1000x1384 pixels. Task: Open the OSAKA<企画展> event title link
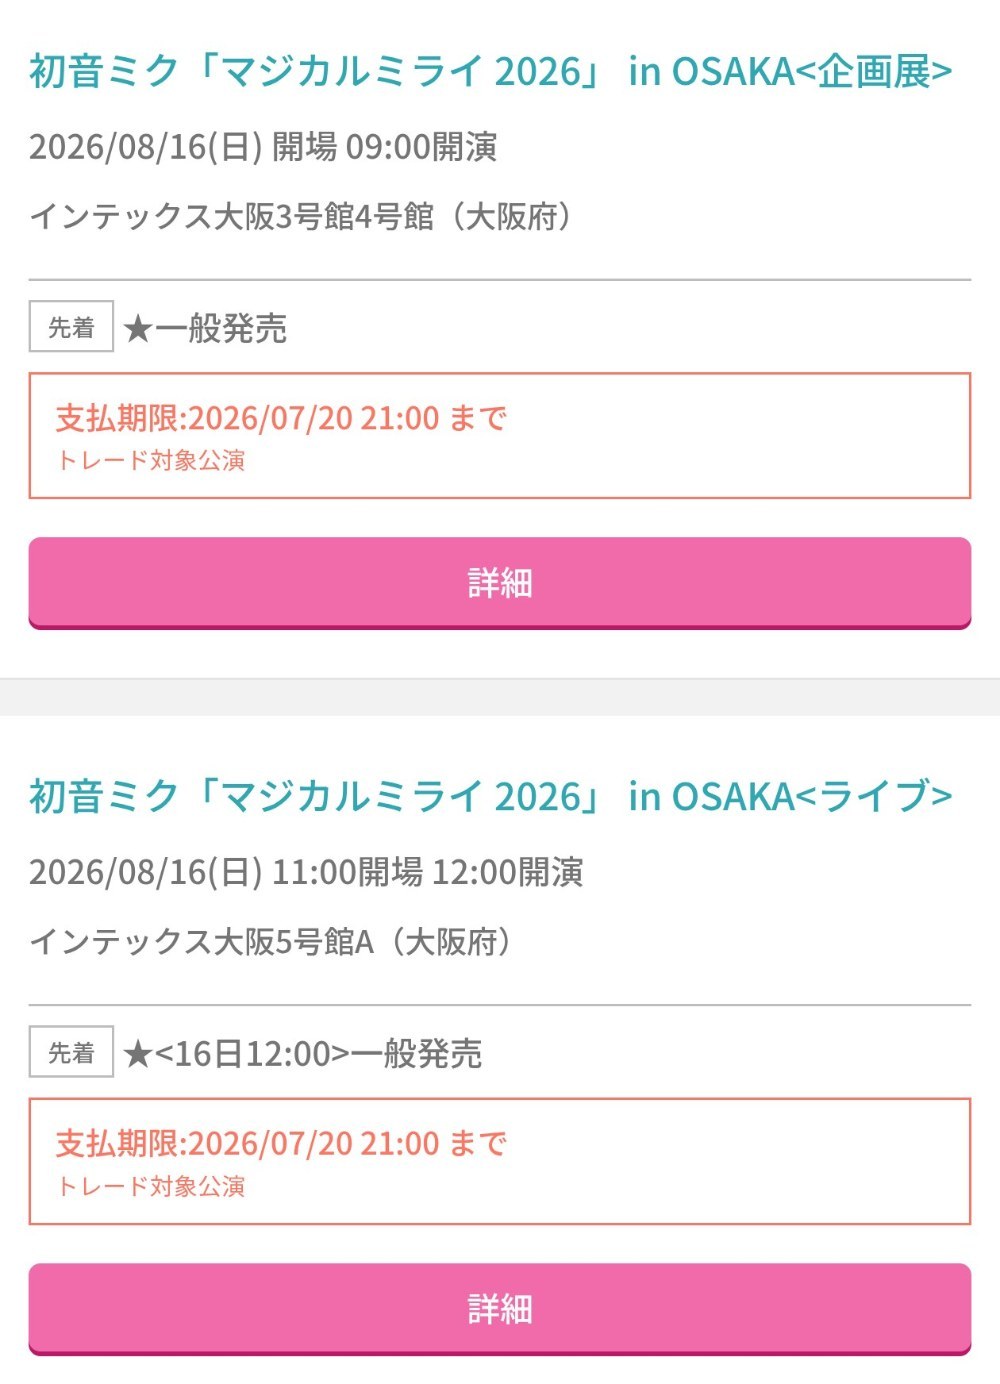(490, 72)
